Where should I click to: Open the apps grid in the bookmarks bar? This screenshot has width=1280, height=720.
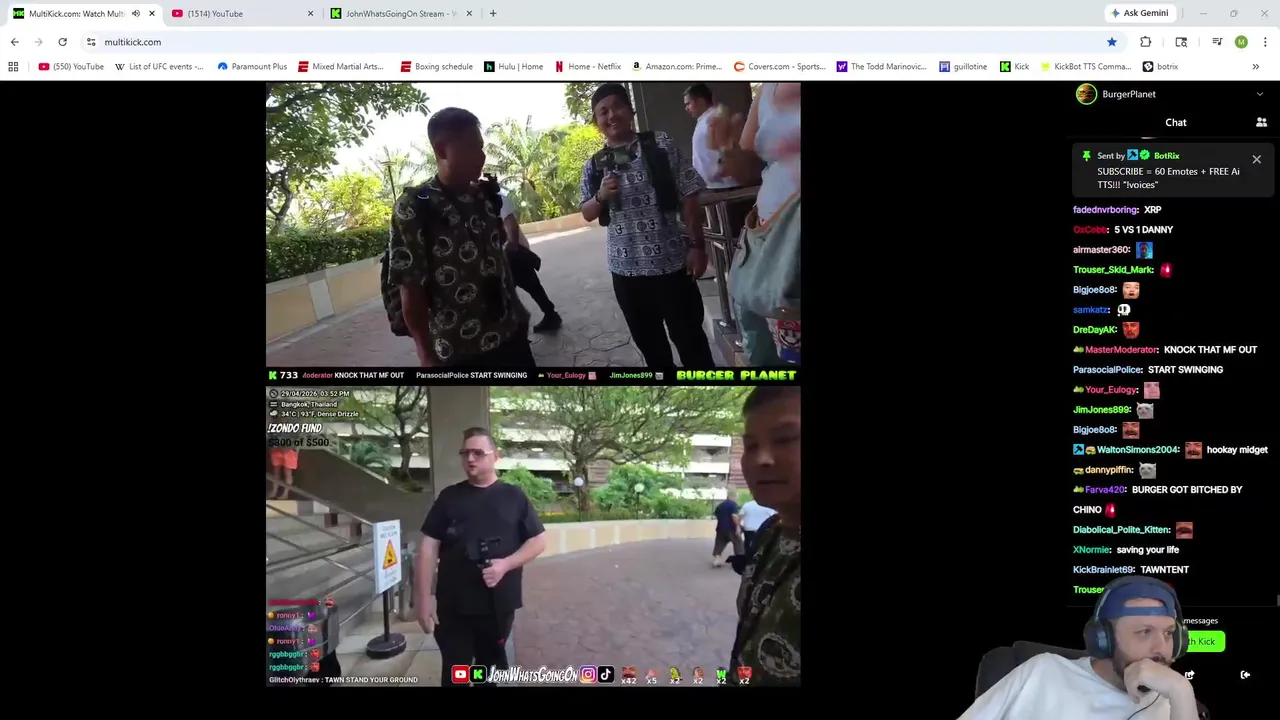pos(13,67)
